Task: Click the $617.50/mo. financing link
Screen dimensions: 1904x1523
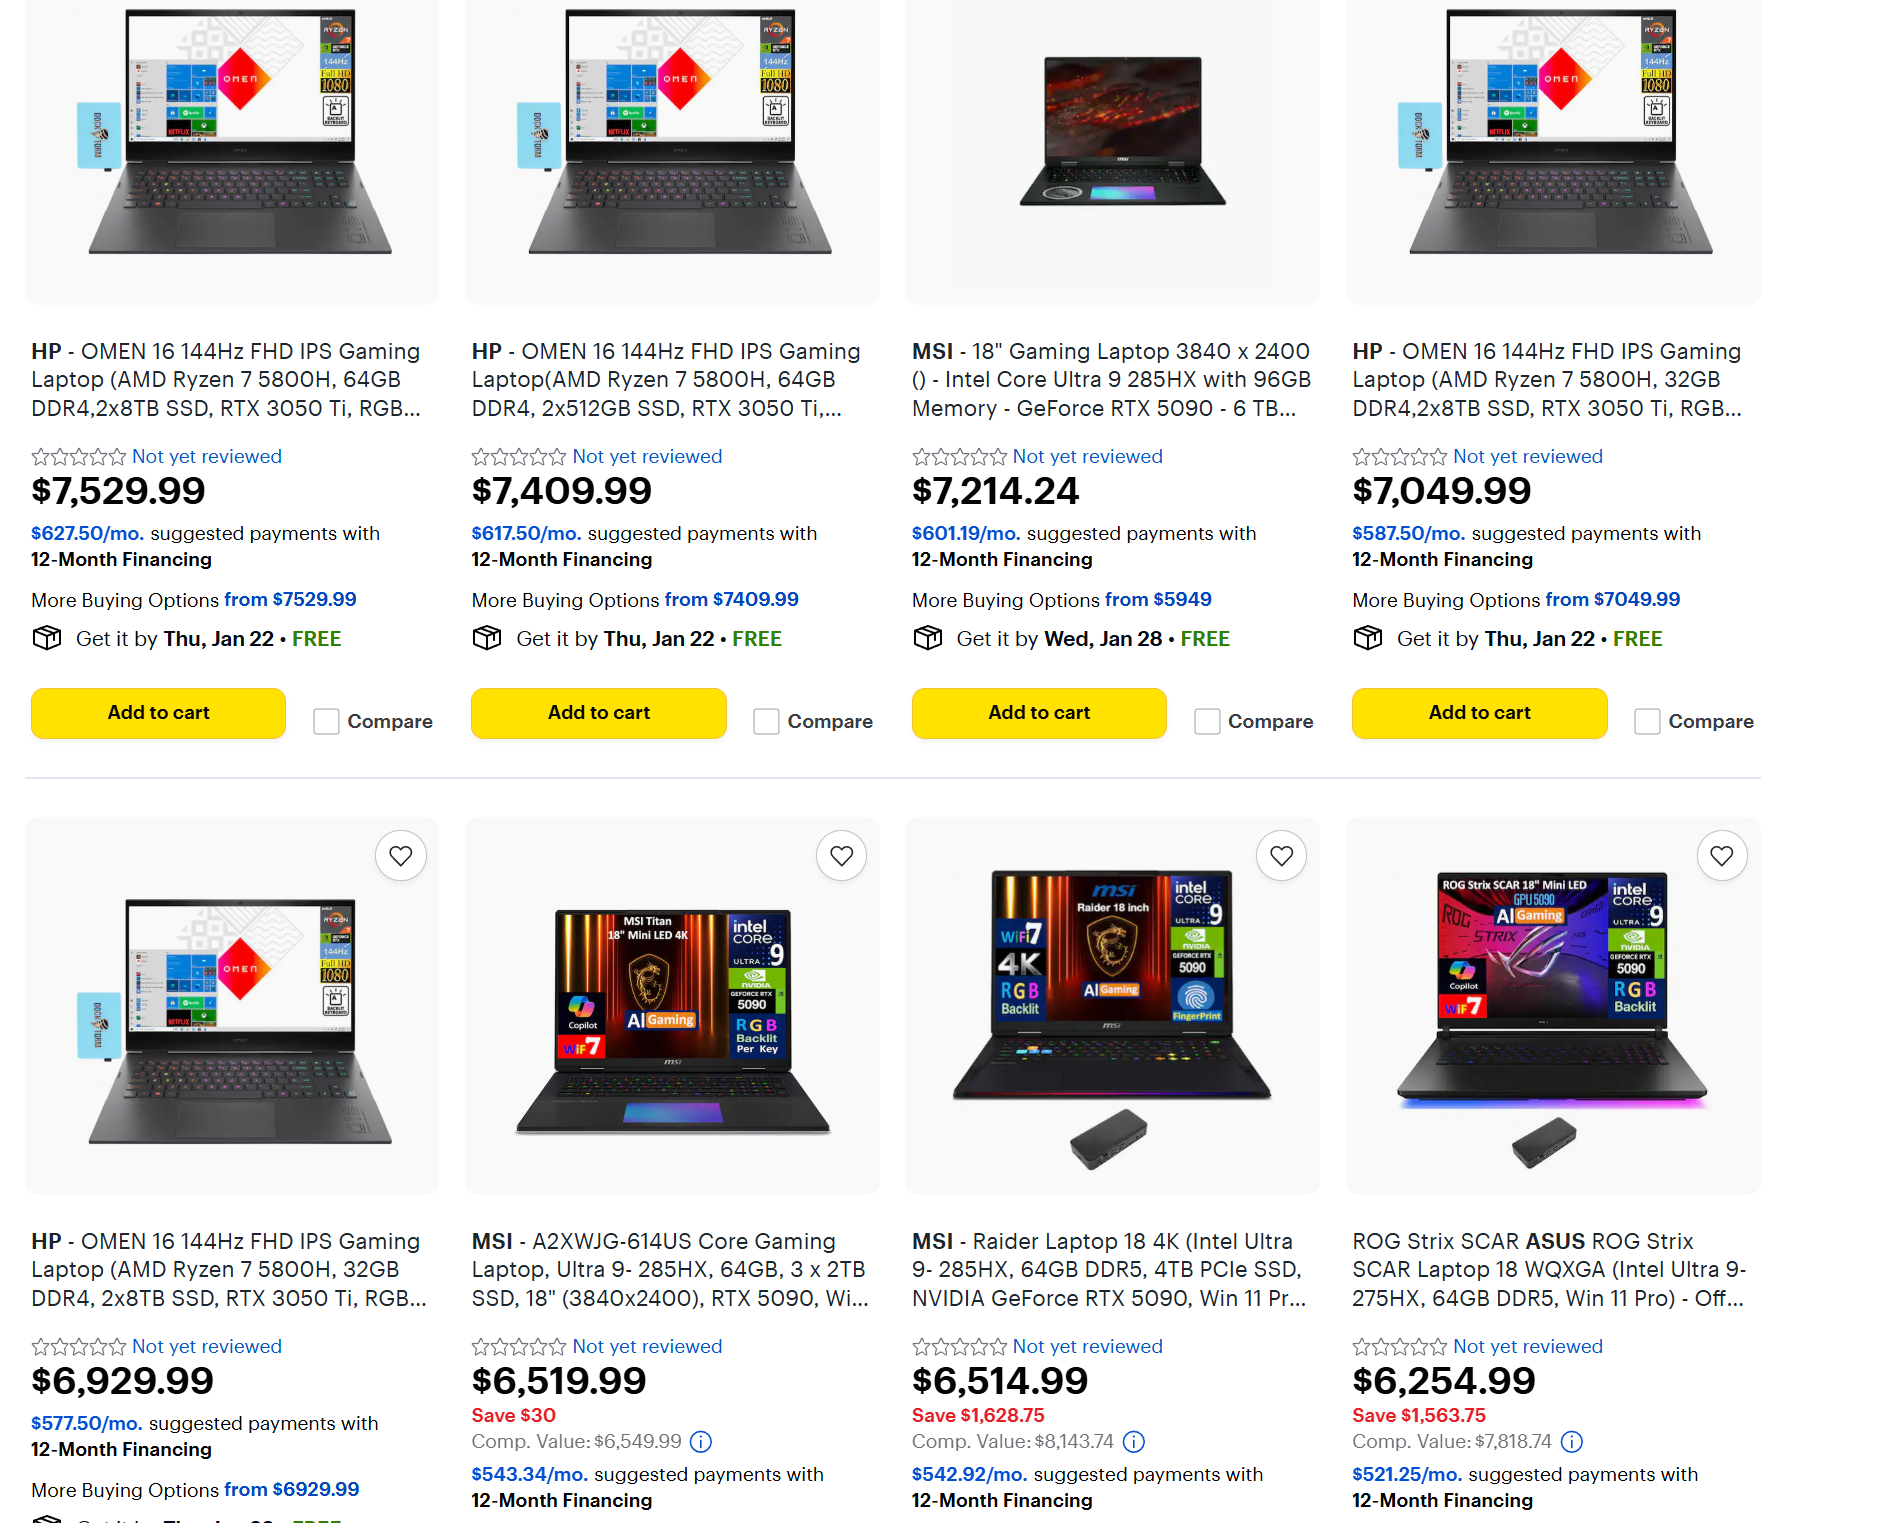Action: coord(526,534)
